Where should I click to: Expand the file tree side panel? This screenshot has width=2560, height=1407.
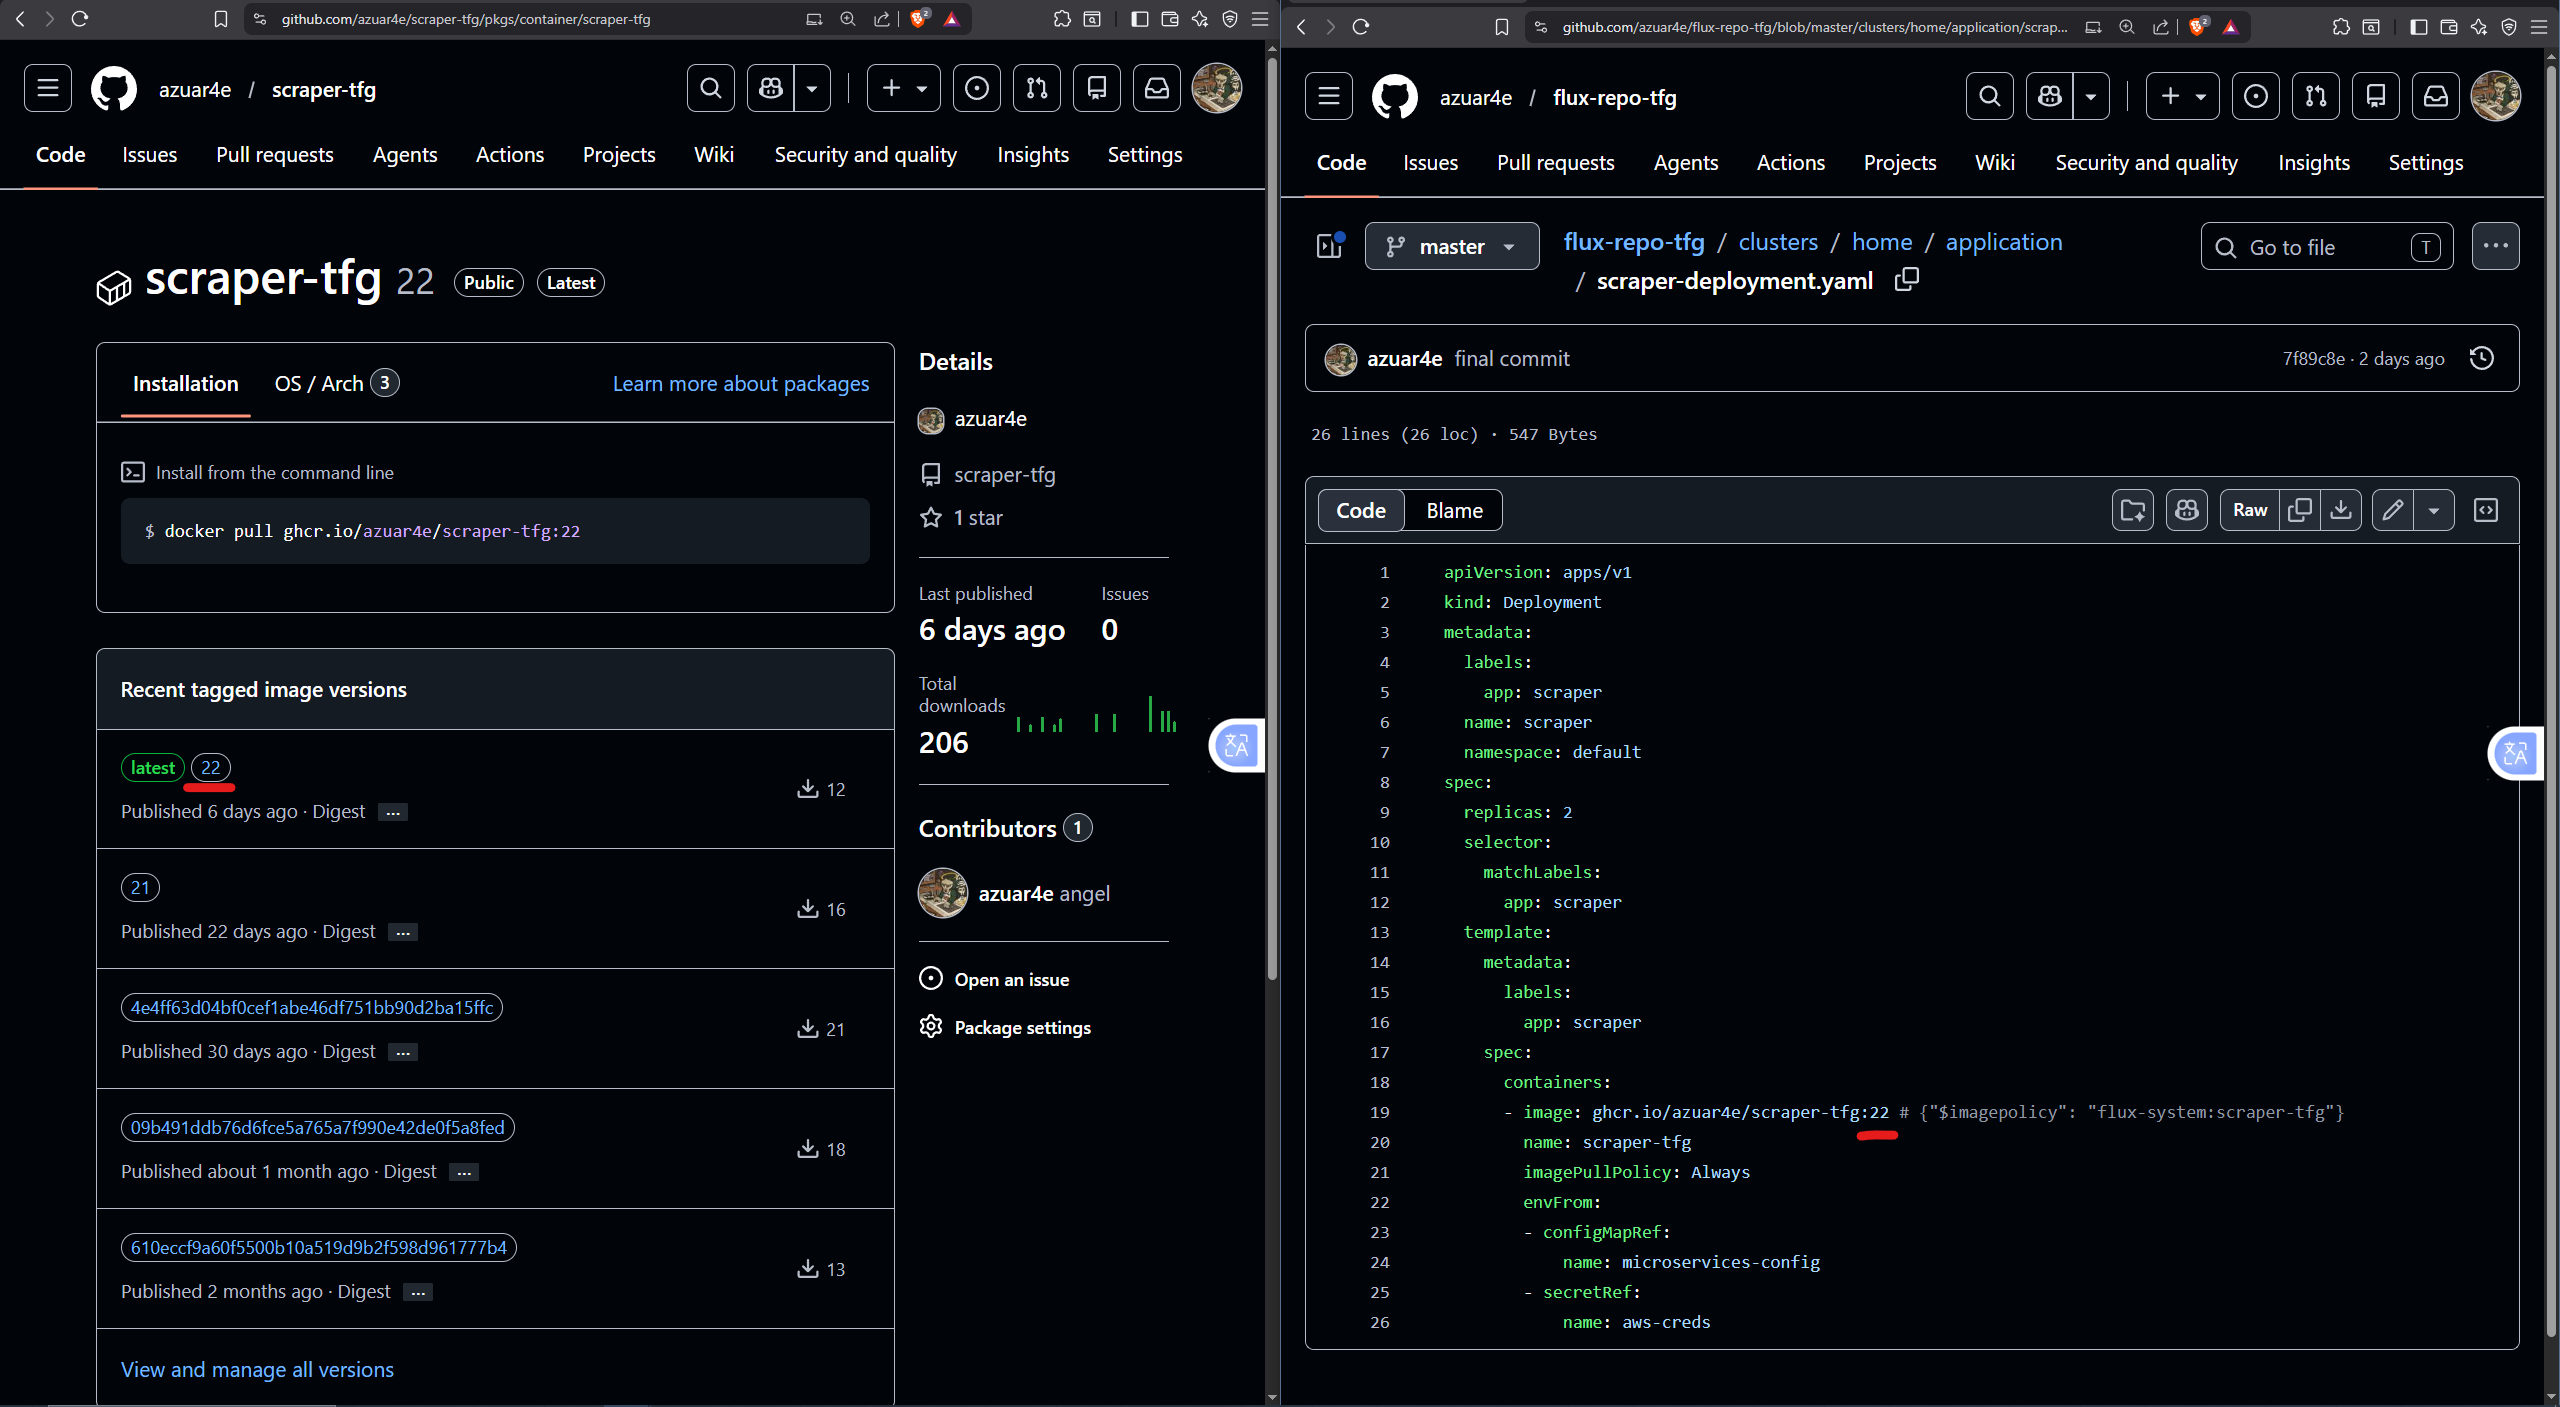pos(1330,246)
